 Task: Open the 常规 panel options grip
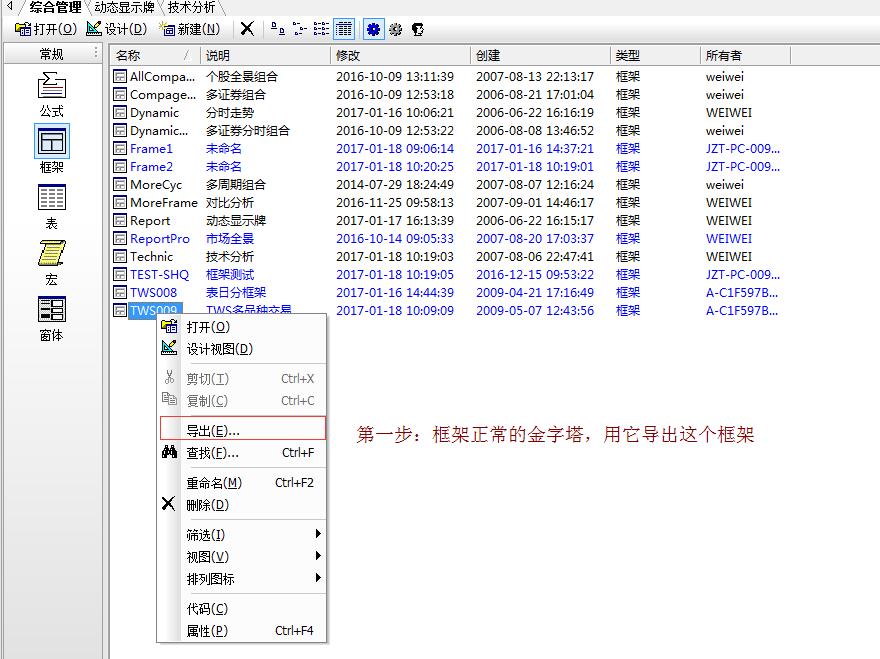click(x=96, y=53)
